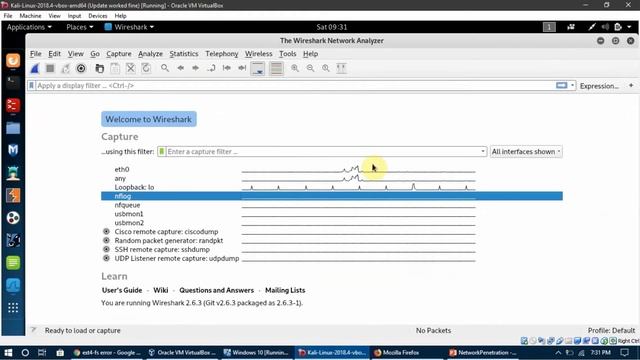The width and height of the screenshot is (640, 360).
Task: Reset zoom to normal size icon
Action: [x=326, y=69]
